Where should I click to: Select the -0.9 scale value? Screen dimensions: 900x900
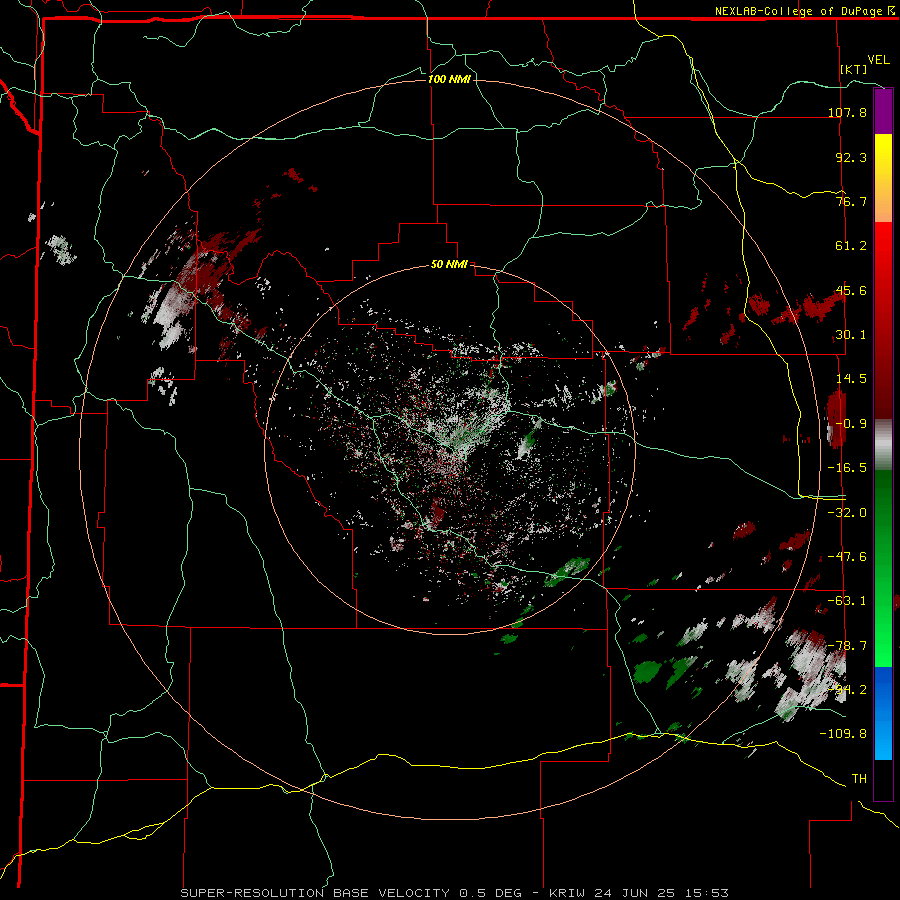tap(851, 424)
